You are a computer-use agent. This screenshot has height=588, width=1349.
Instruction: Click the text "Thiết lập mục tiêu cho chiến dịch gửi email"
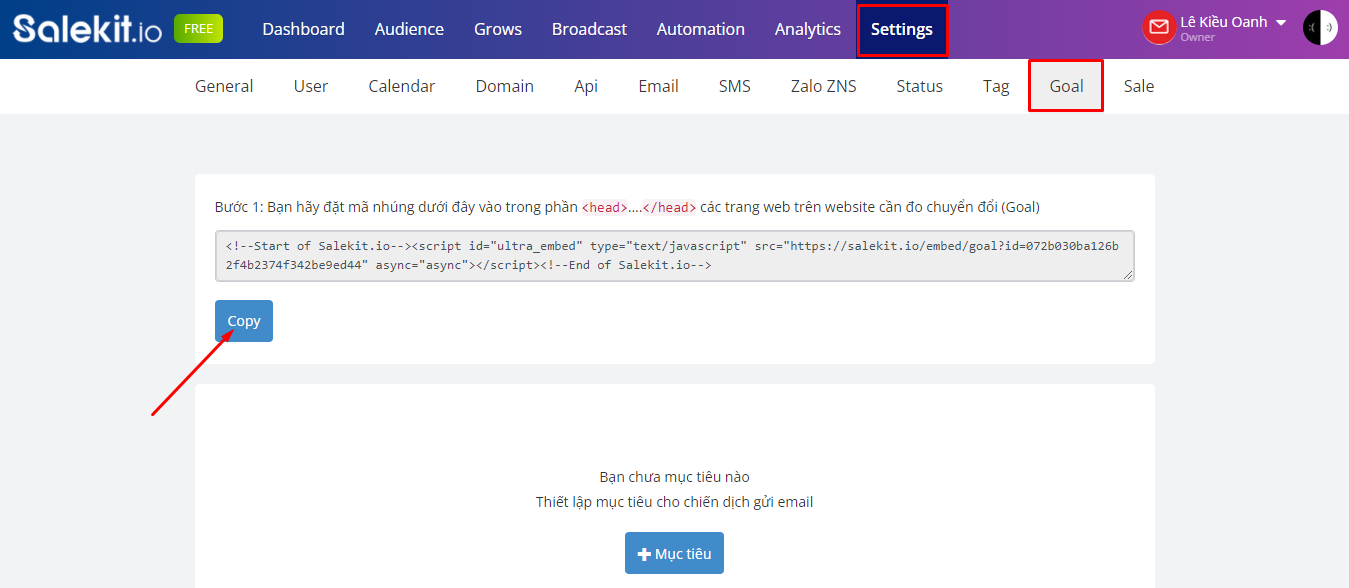(674, 502)
